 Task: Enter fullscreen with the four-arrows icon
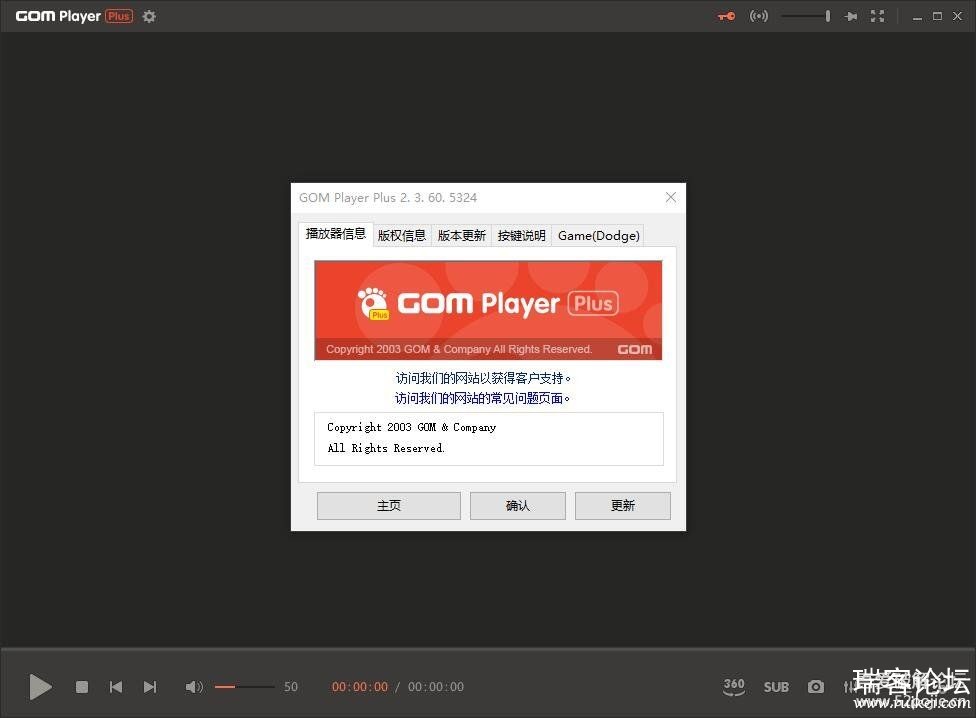(878, 16)
